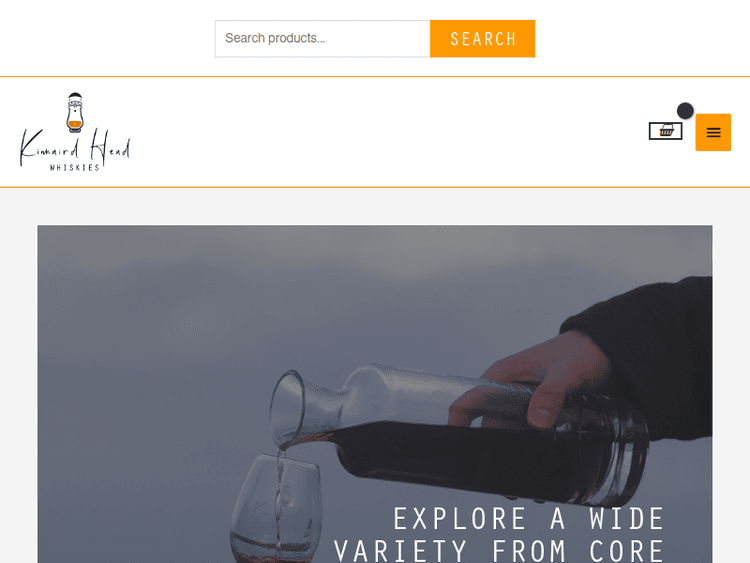
Task: Click the VARIETY FROM CORE heading line
Action: coord(499,551)
